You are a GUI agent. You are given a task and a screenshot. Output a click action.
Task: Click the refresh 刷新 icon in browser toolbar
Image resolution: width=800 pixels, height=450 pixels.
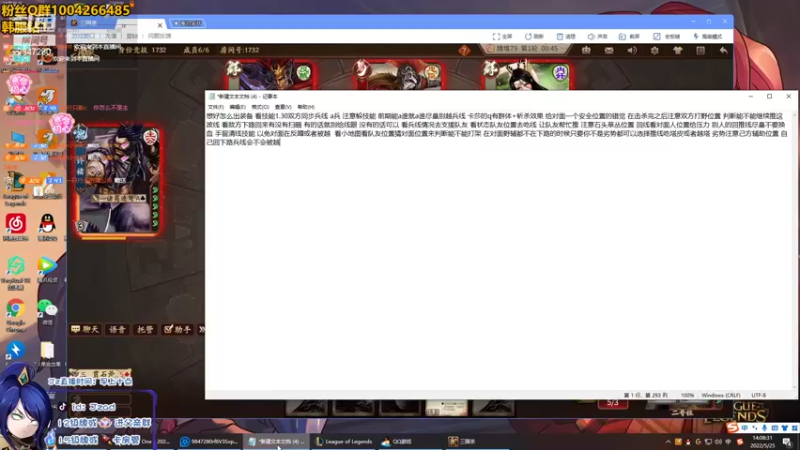pyautogui.click(x=534, y=36)
